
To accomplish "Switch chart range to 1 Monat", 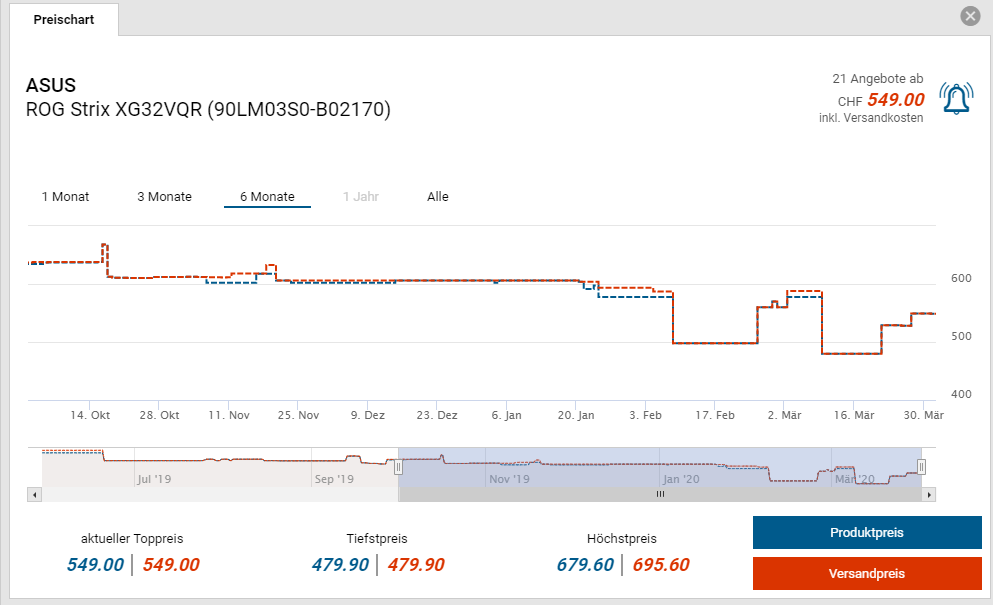I will tap(65, 197).
